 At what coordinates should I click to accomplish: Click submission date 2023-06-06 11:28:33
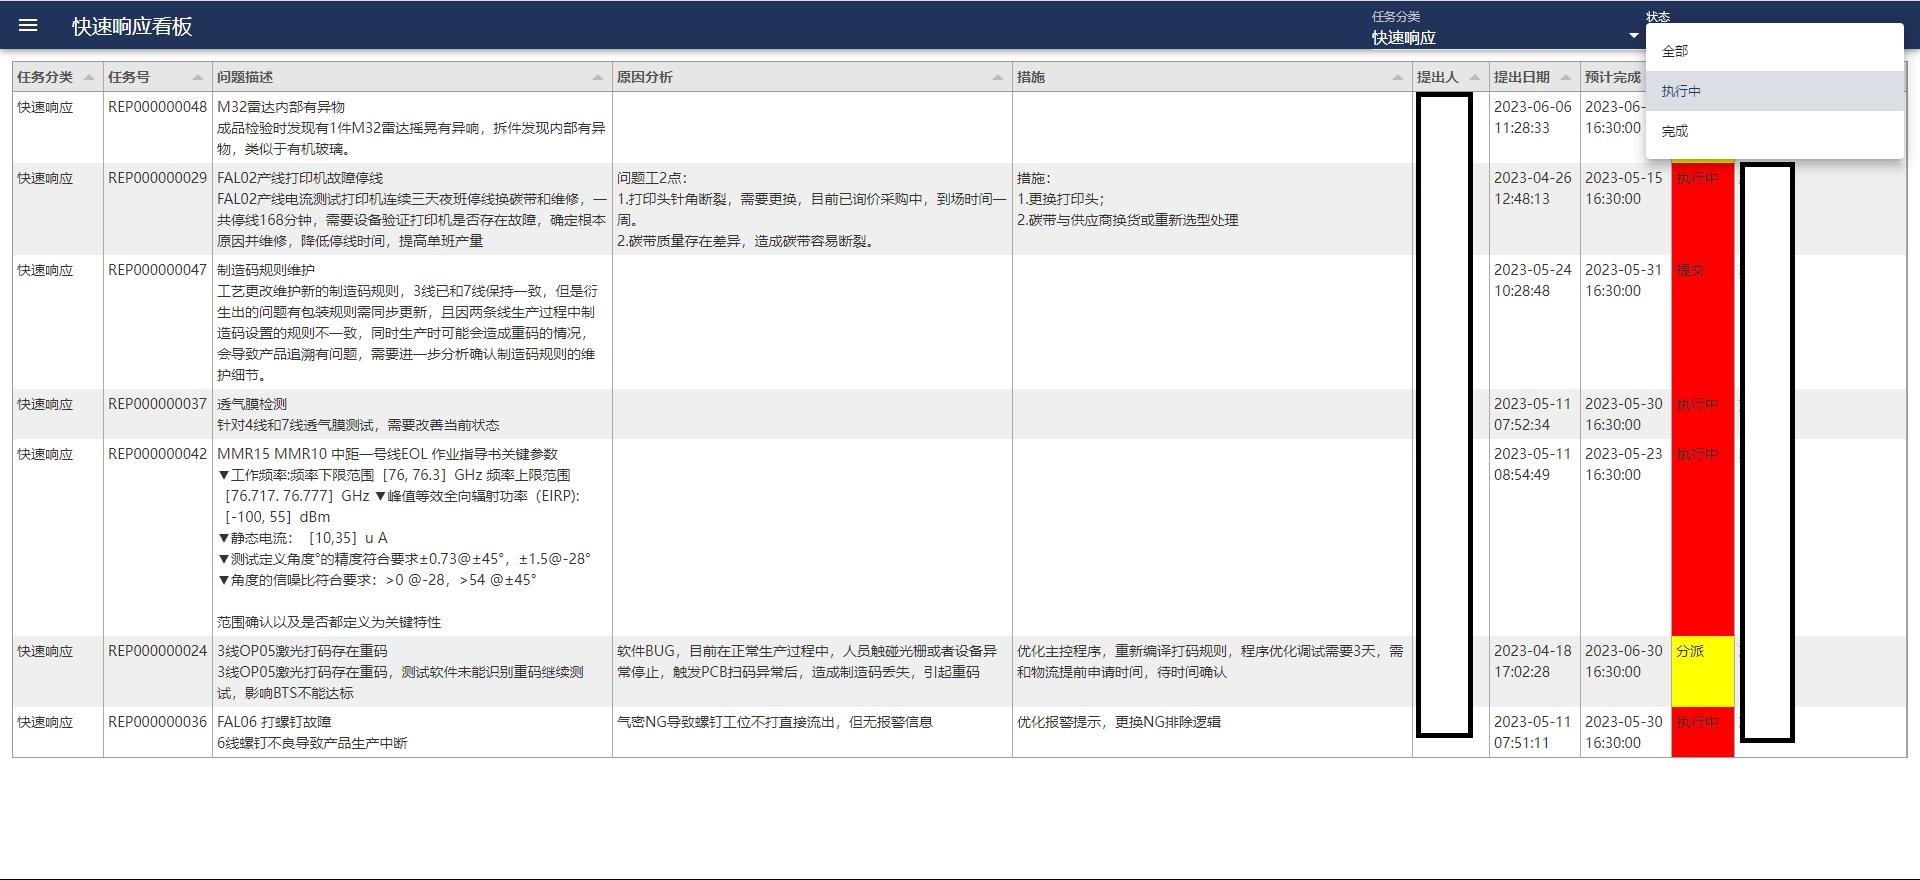1533,117
